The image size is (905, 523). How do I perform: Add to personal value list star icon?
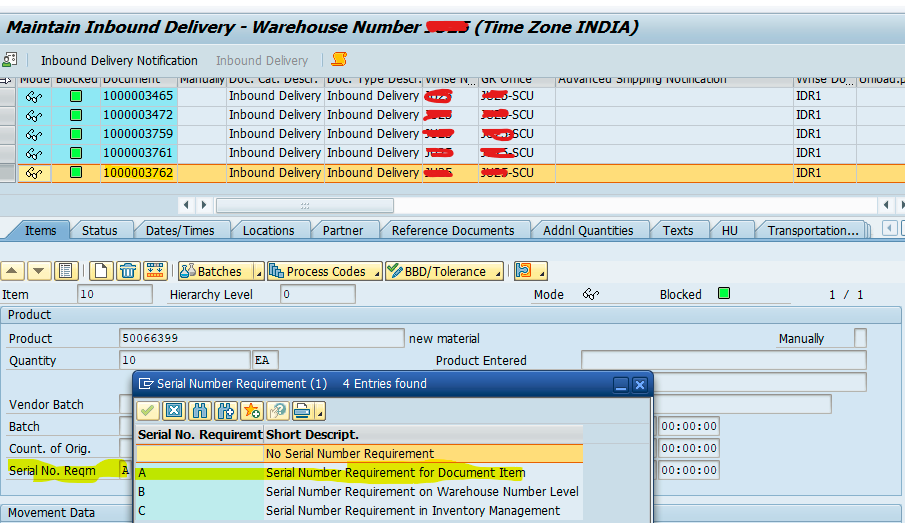252,411
